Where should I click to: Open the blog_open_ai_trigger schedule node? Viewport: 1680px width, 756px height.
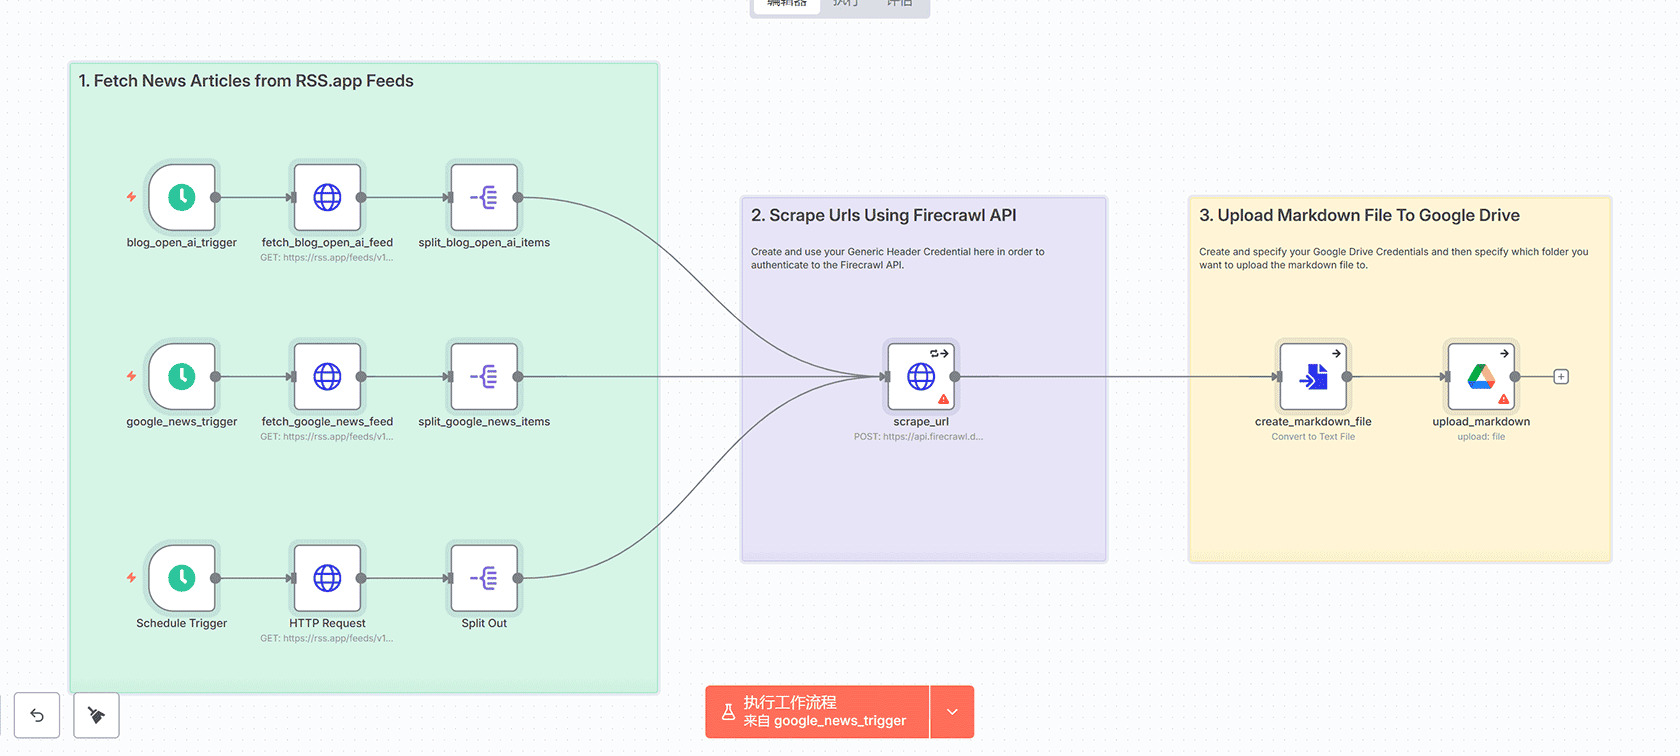point(182,198)
